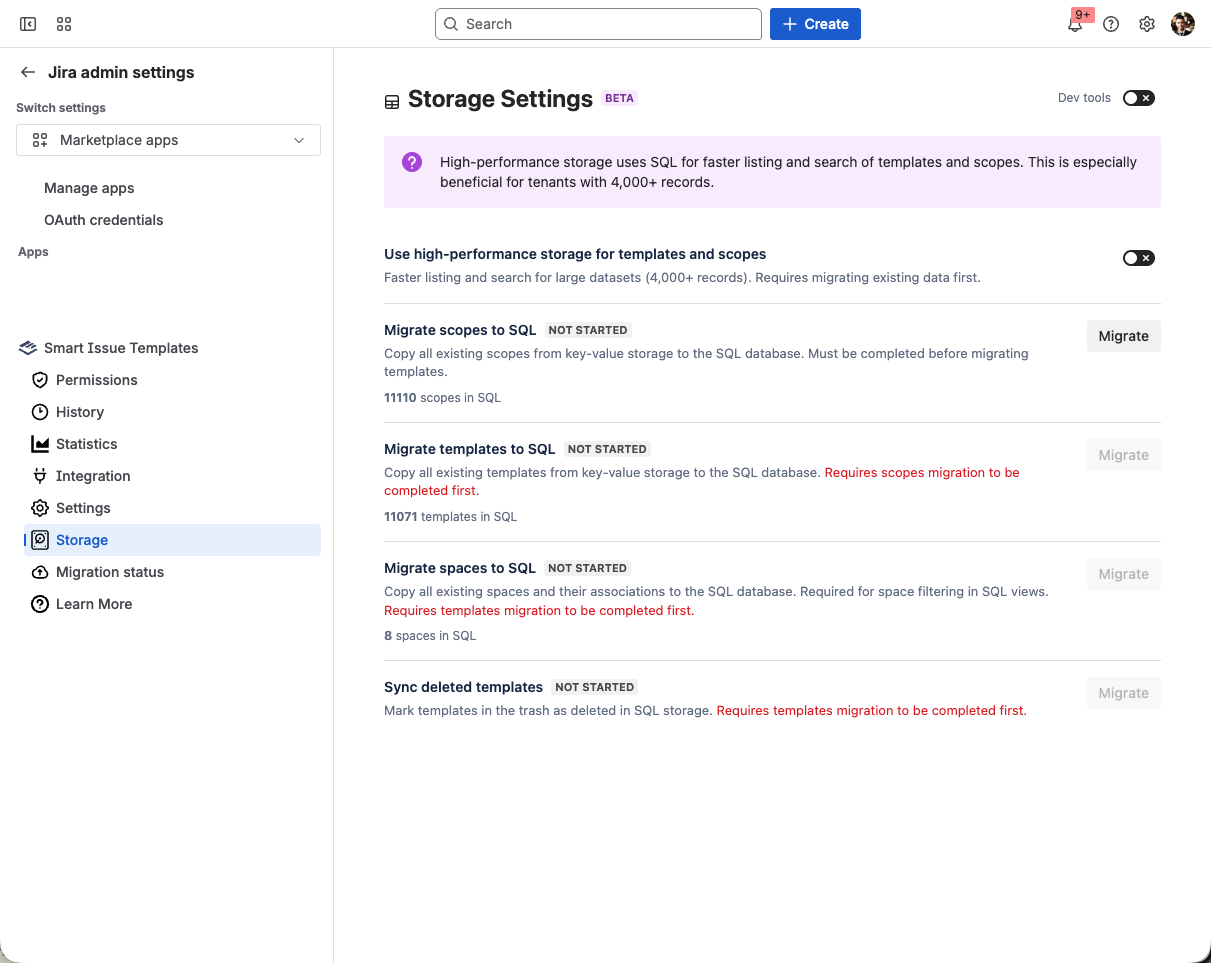Click Smart Issue Templates sidebar heading
This screenshot has width=1211, height=963.
click(121, 348)
